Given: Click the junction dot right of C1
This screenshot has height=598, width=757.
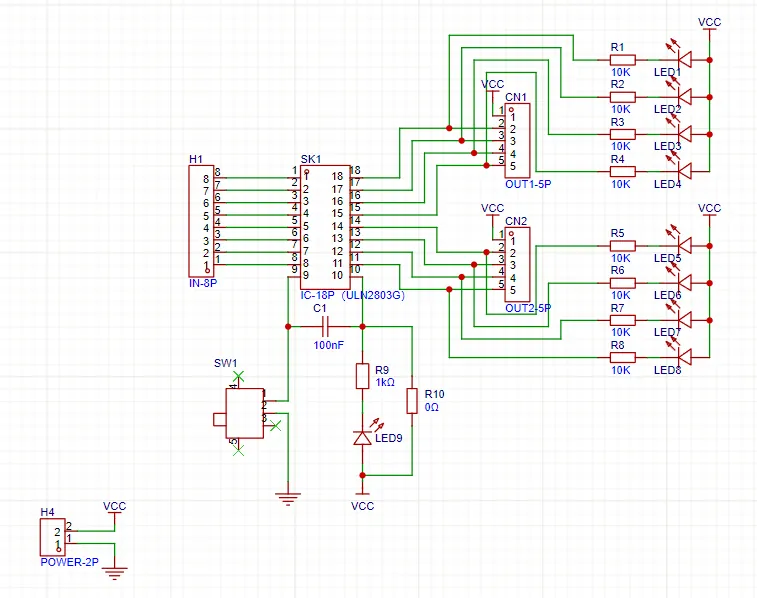Looking at the screenshot, I should (x=363, y=327).
